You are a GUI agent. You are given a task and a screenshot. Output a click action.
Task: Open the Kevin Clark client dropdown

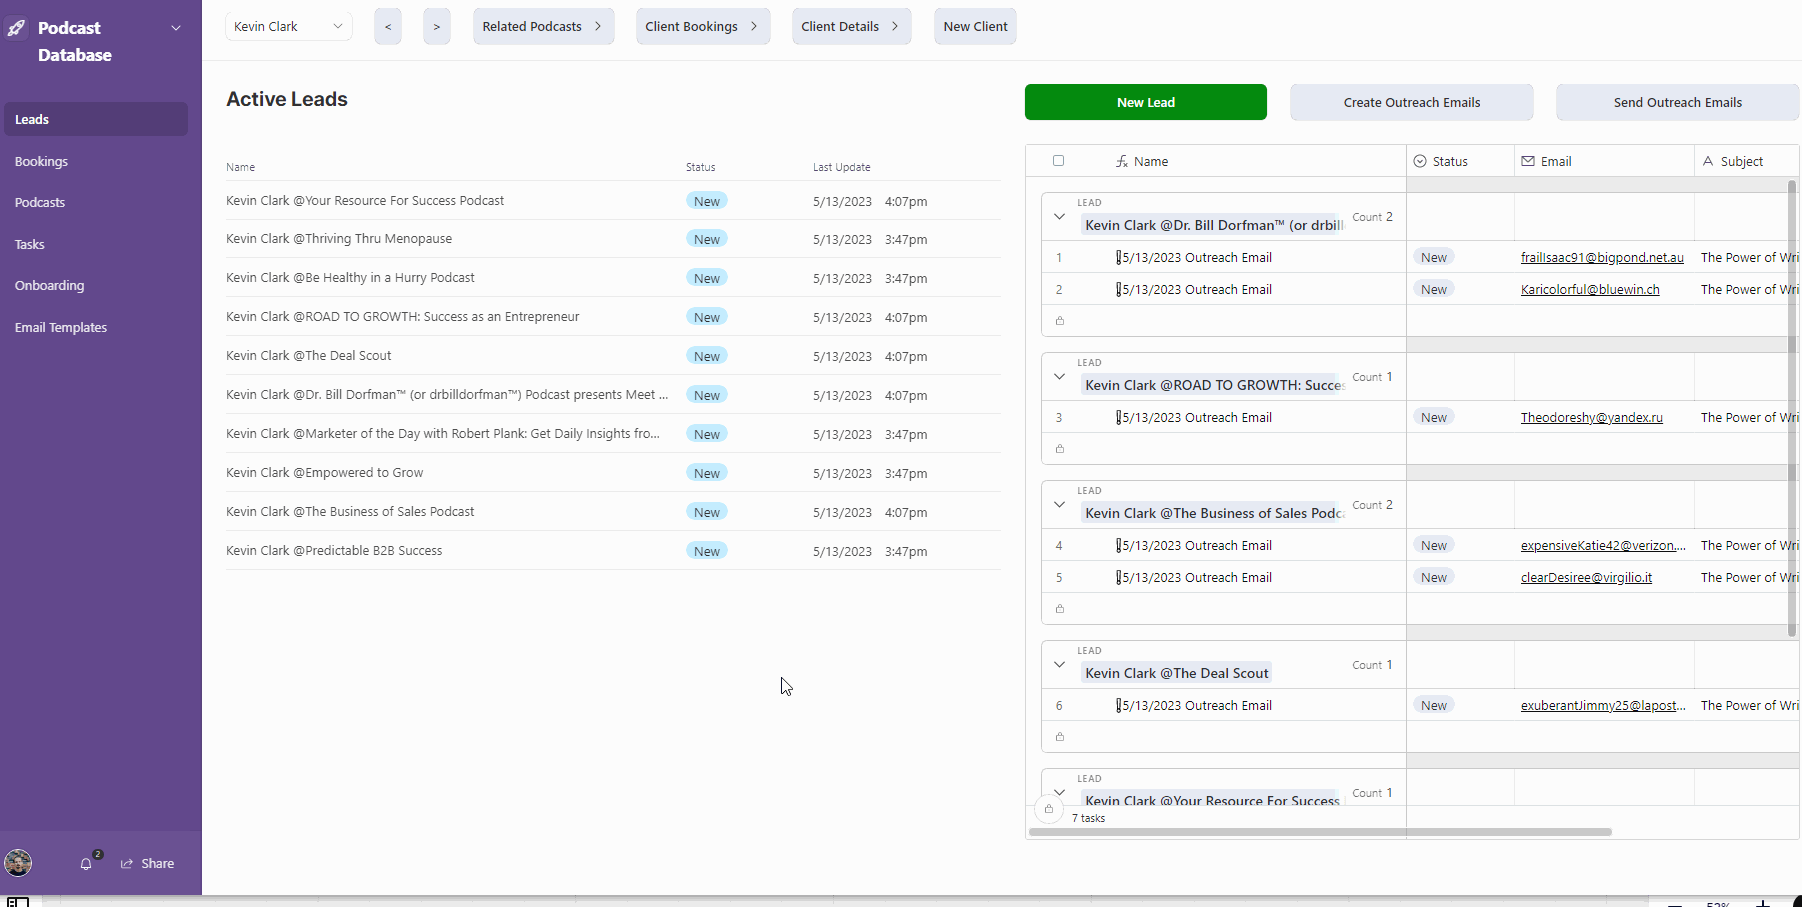[288, 27]
